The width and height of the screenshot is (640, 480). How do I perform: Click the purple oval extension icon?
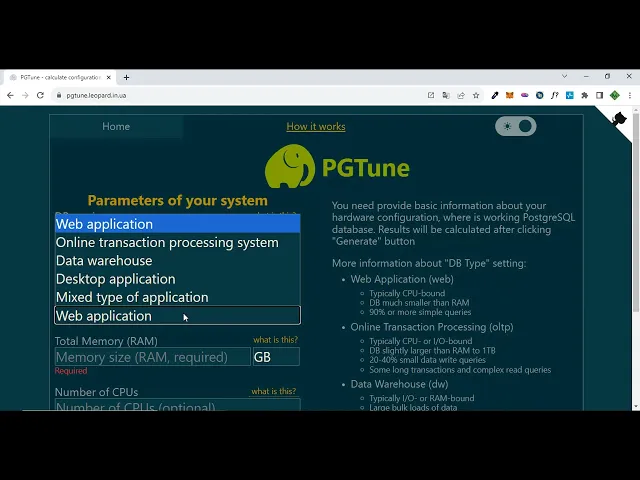(x=524, y=95)
